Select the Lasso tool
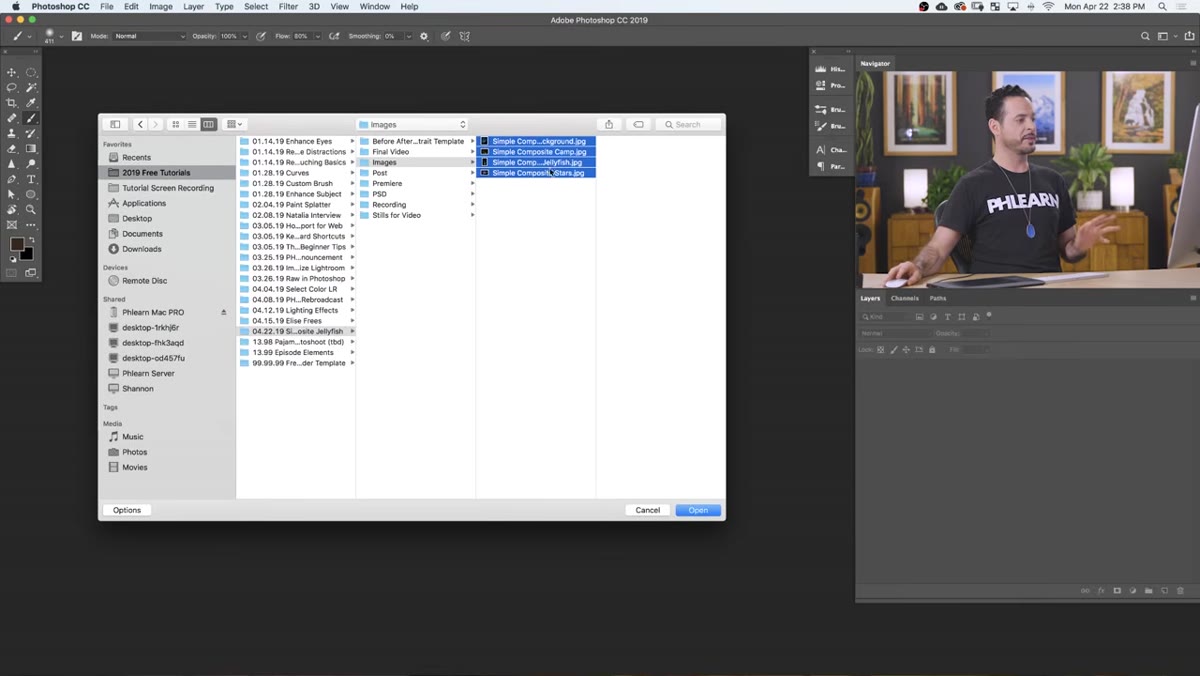Screen dimensions: 1200x676 coord(12,87)
